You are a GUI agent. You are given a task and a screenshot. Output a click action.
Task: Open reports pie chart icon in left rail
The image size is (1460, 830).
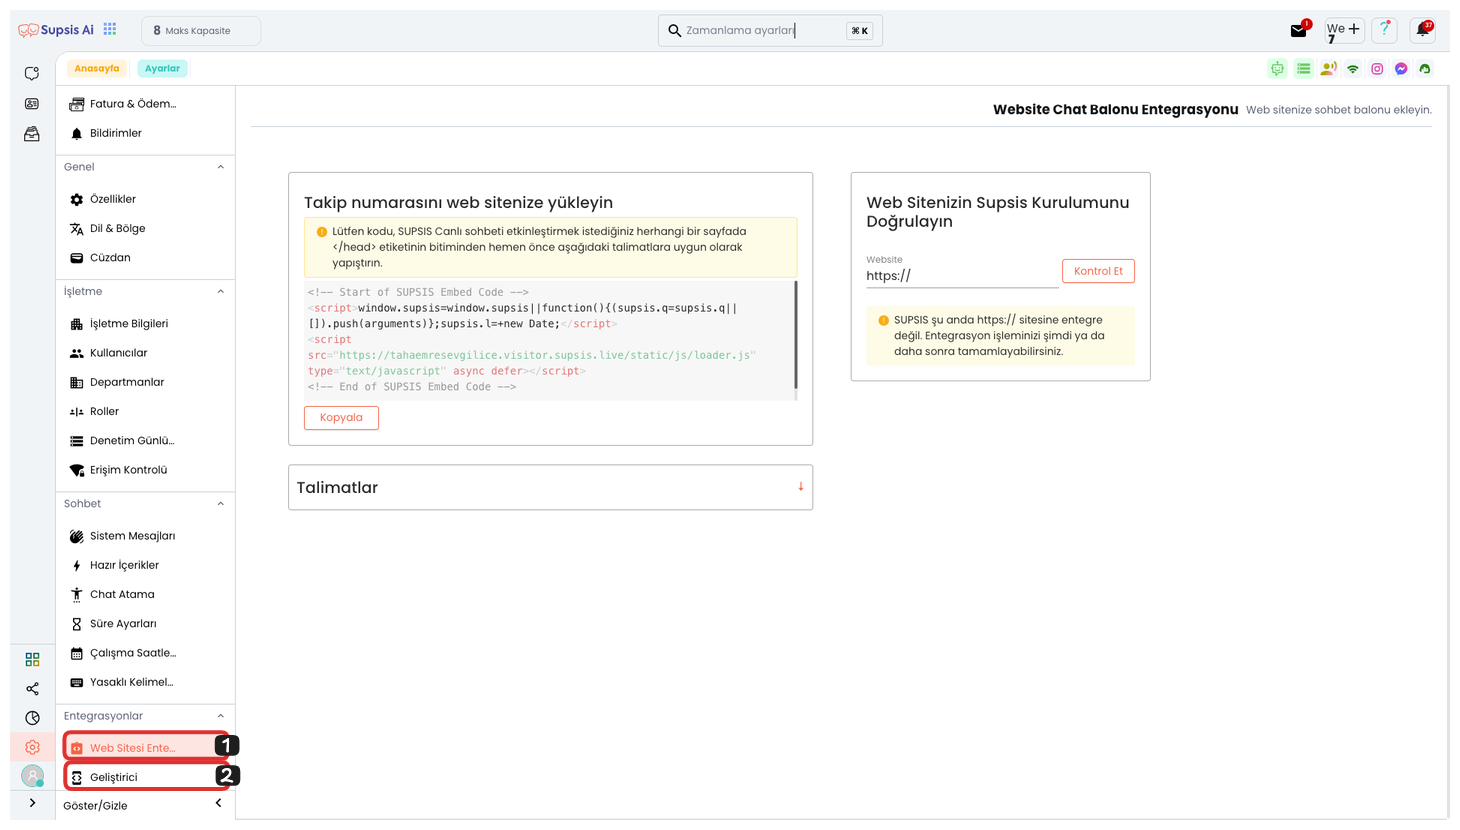(32, 718)
